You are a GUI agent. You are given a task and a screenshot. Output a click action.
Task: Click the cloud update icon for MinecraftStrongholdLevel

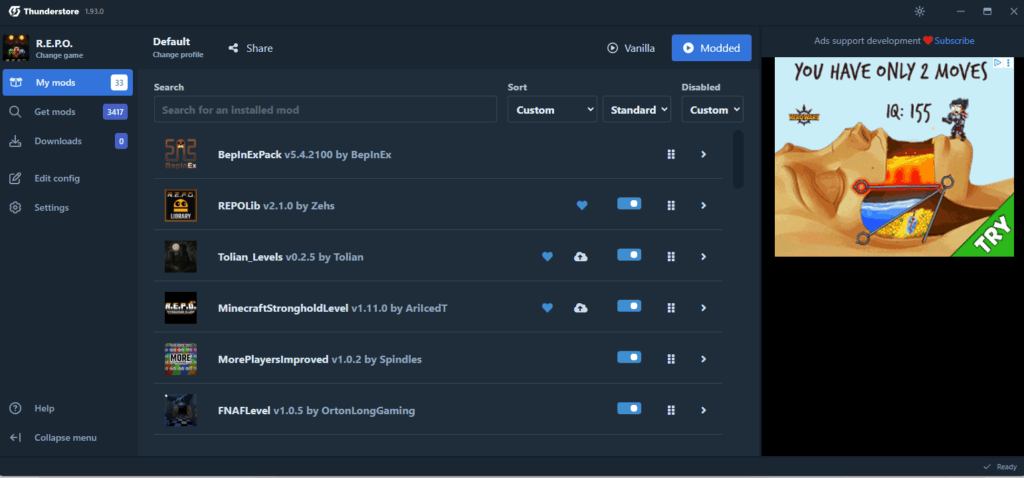581,308
